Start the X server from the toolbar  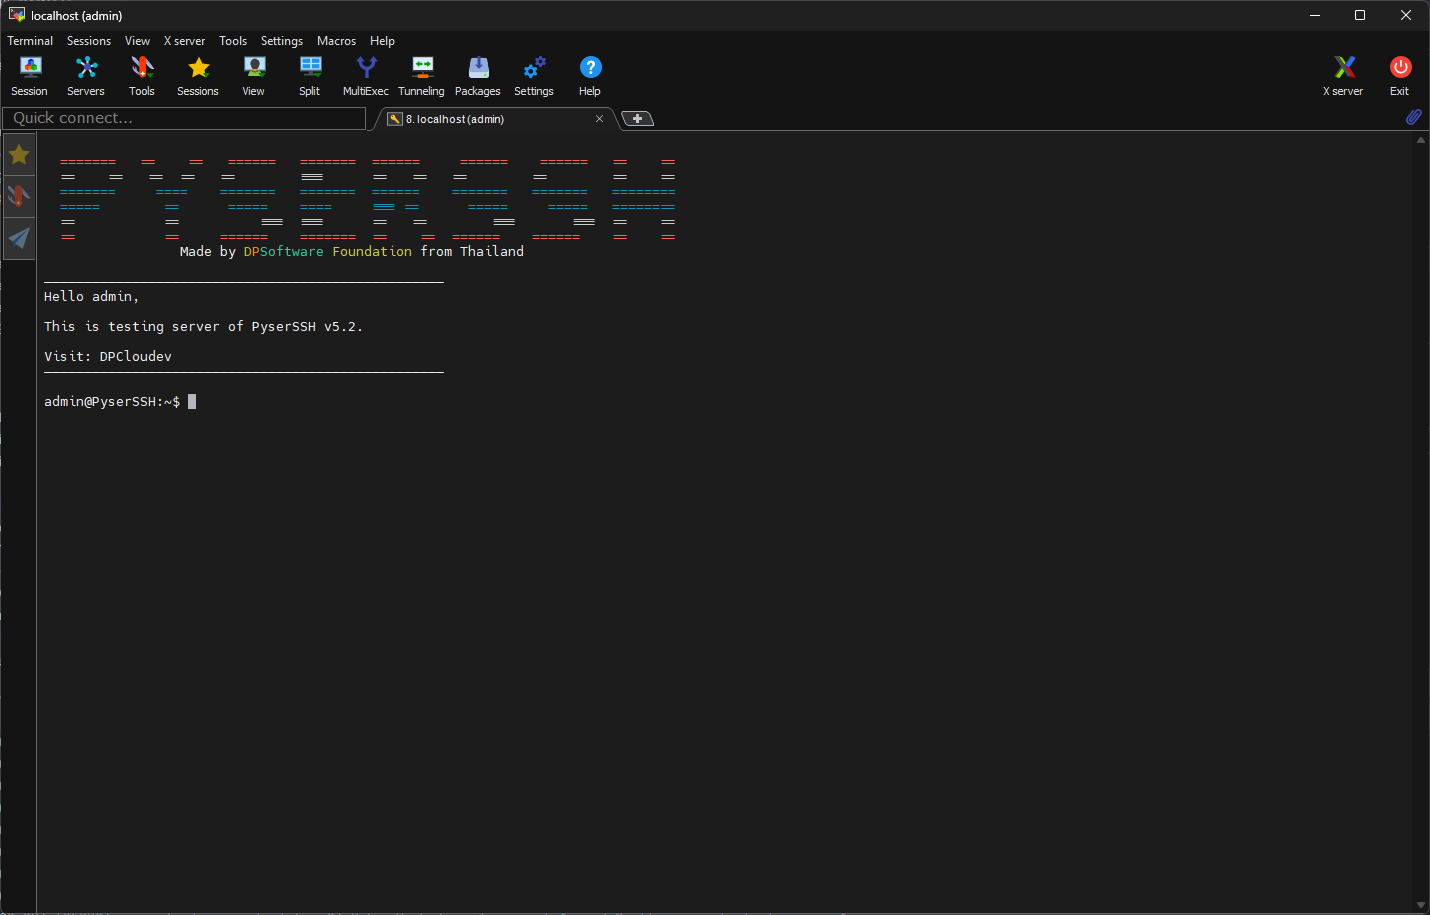point(1342,75)
